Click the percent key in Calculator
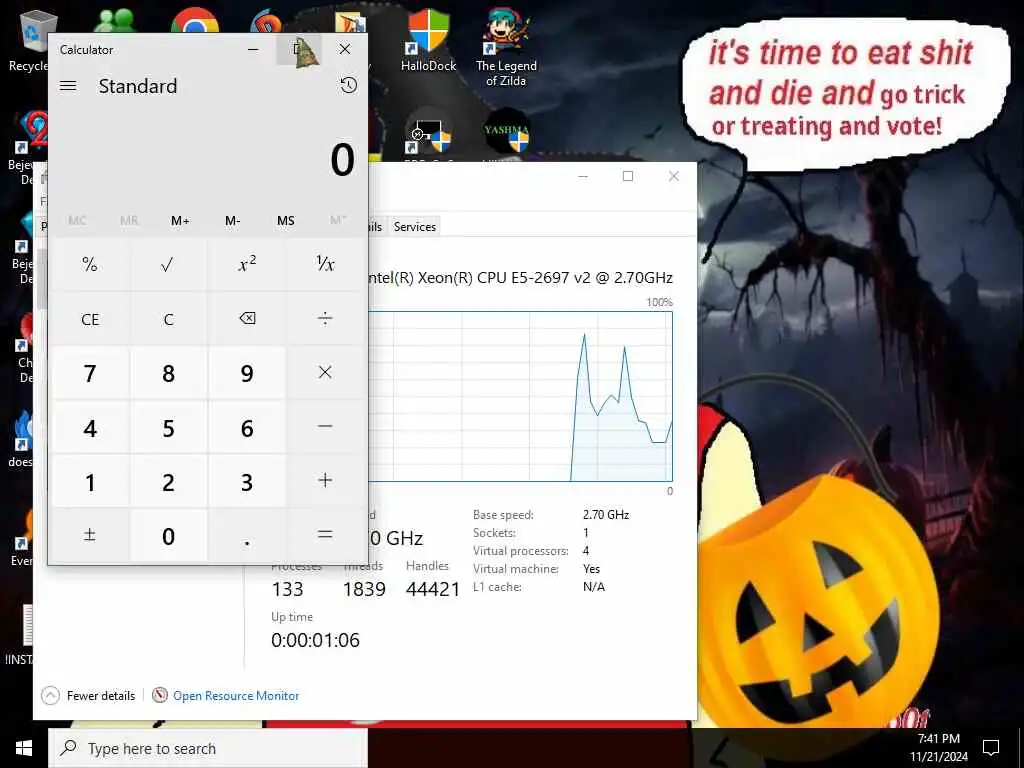 [x=90, y=264]
